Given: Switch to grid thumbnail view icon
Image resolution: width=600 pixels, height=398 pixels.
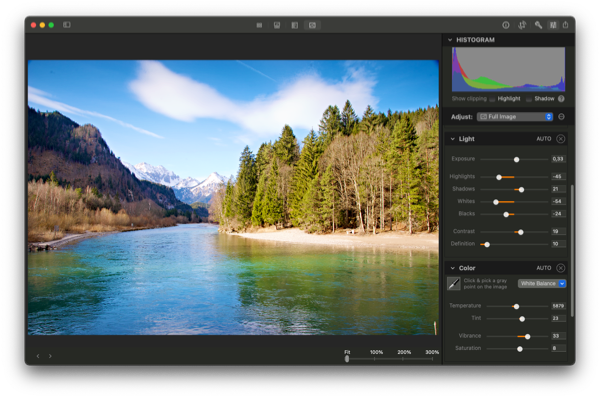Looking at the screenshot, I should coord(259,25).
